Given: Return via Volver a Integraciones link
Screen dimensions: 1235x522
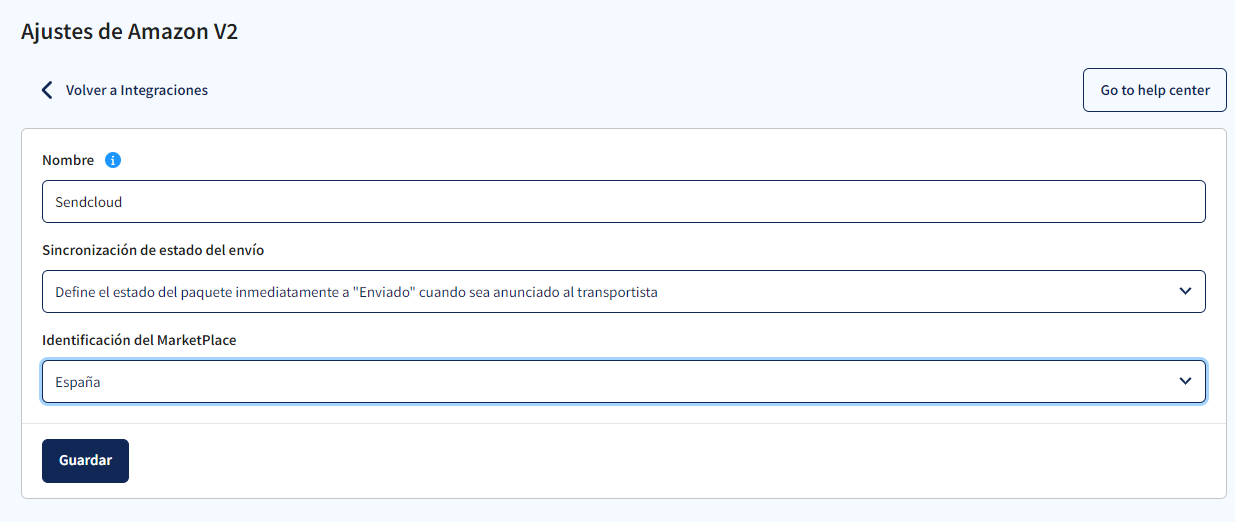Looking at the screenshot, I should (124, 90).
